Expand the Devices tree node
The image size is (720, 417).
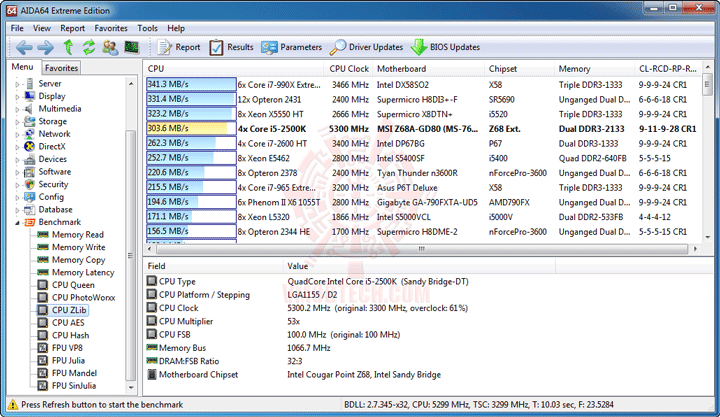[x=17, y=160]
